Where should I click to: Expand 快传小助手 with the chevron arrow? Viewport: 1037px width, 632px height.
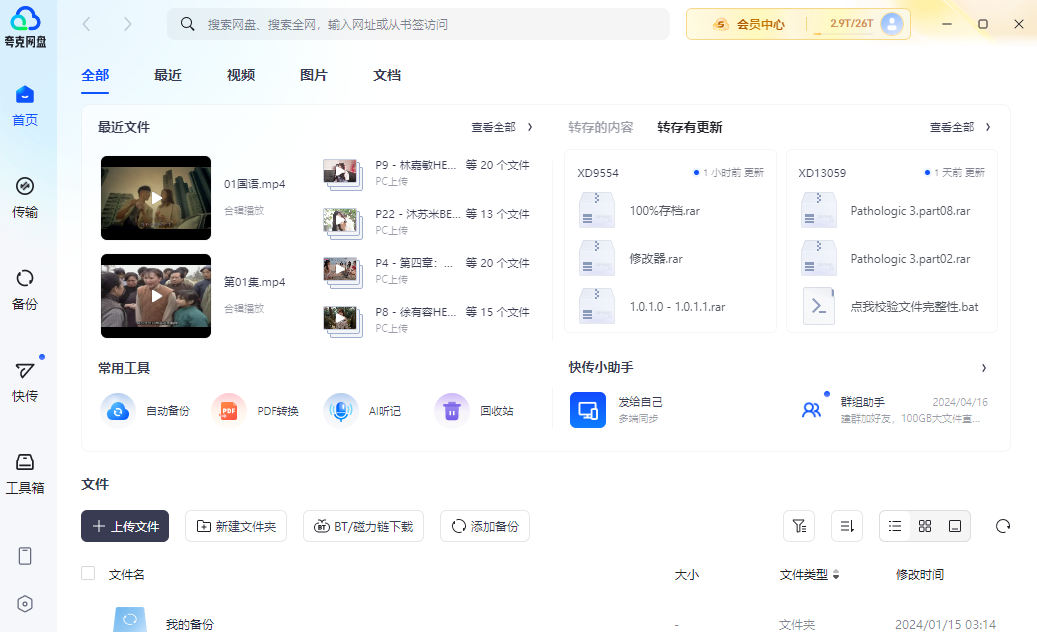(983, 368)
